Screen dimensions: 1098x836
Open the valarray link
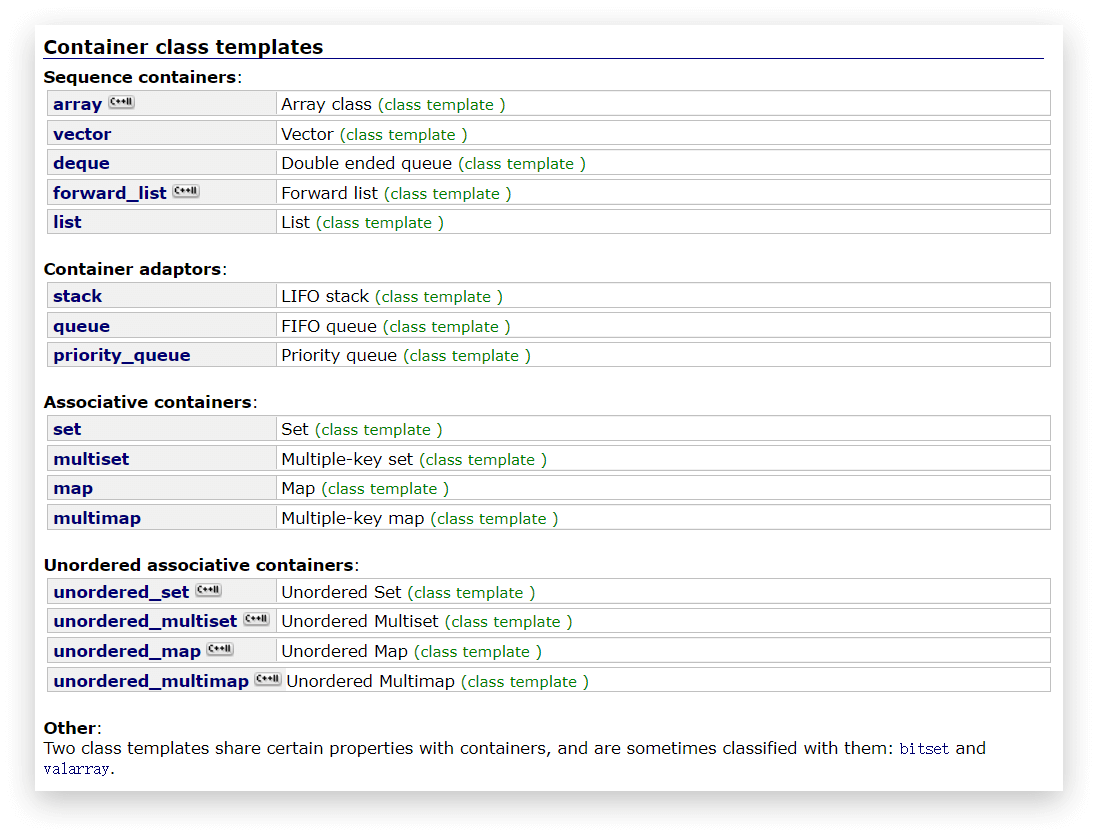[76, 769]
